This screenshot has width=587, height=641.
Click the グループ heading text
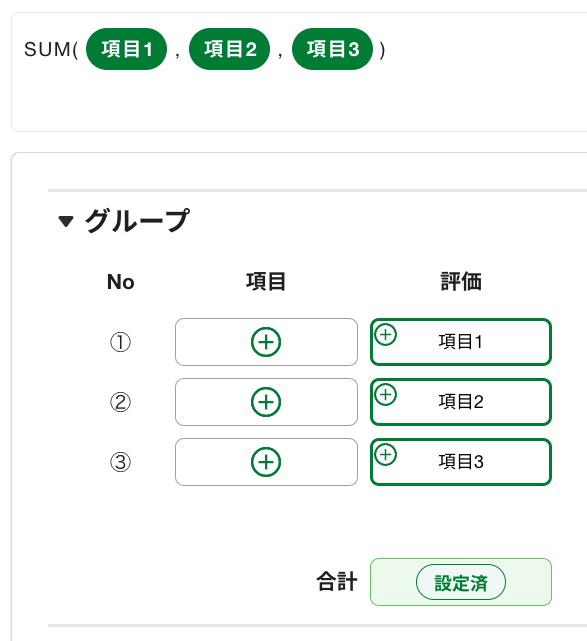(137, 221)
